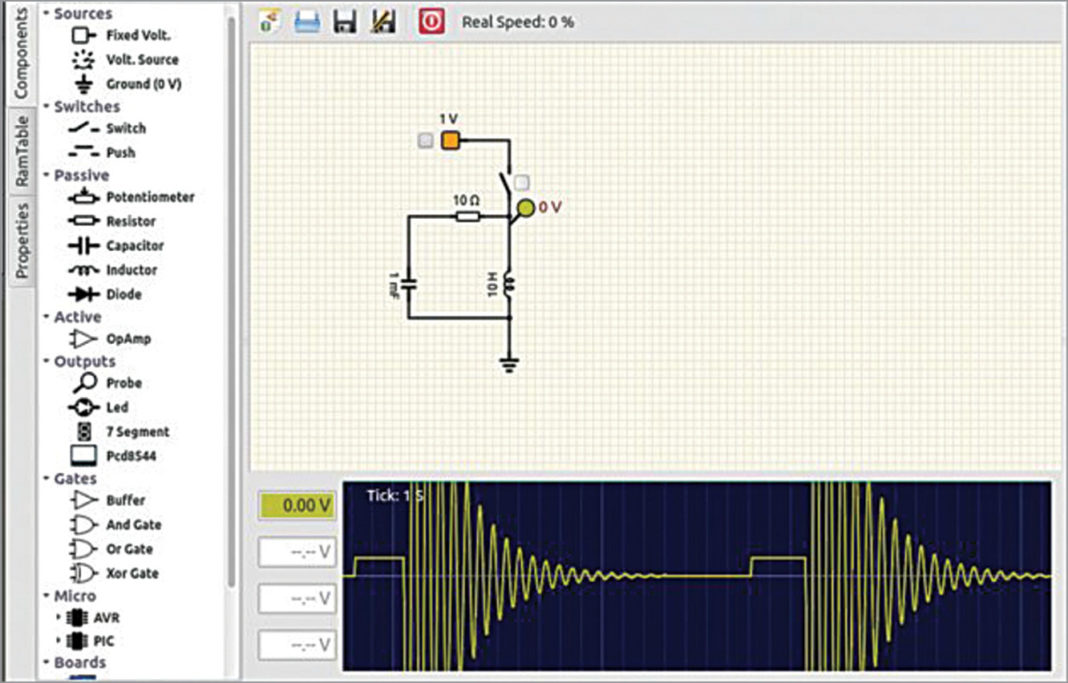
Task: Click the yellow 0.00 V channel readout
Action: pyautogui.click(x=297, y=506)
